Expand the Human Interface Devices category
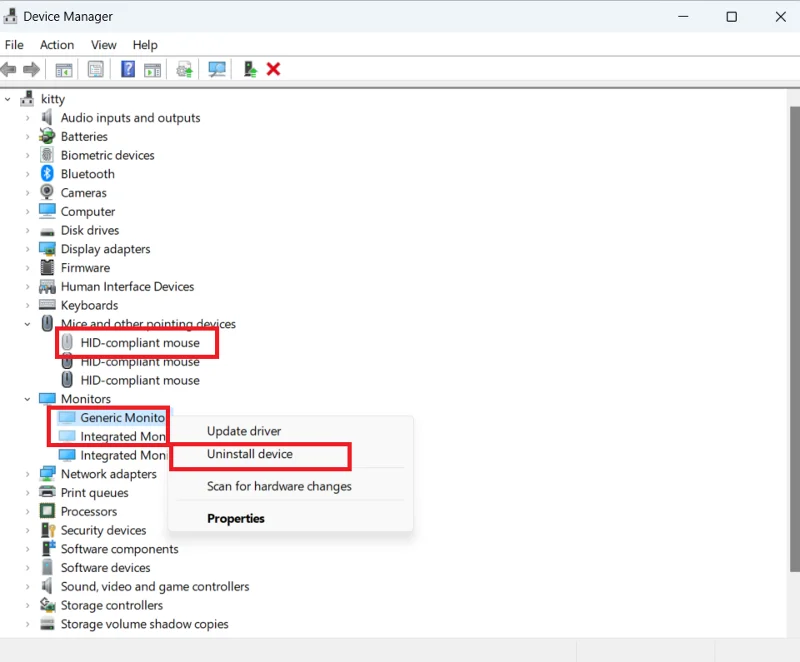 [x=28, y=287]
